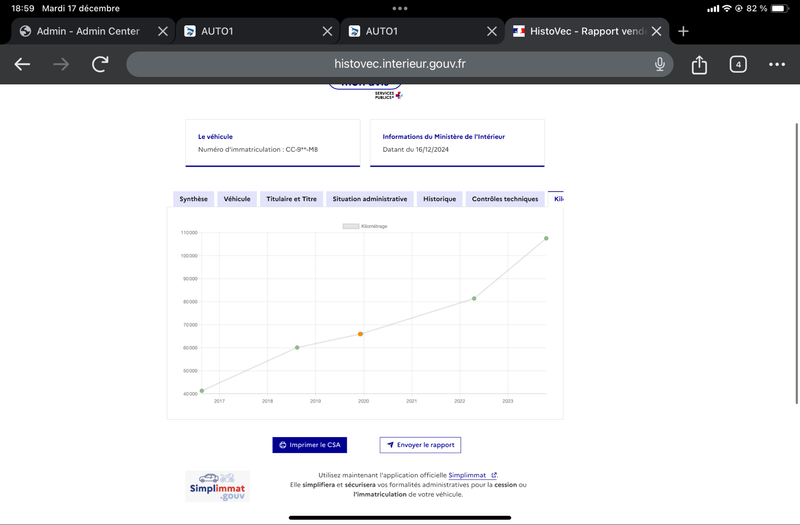Screen dimensions: 800x525
Task: Click the text 'Datant du 16/12/2024'
Action: click(x=415, y=149)
